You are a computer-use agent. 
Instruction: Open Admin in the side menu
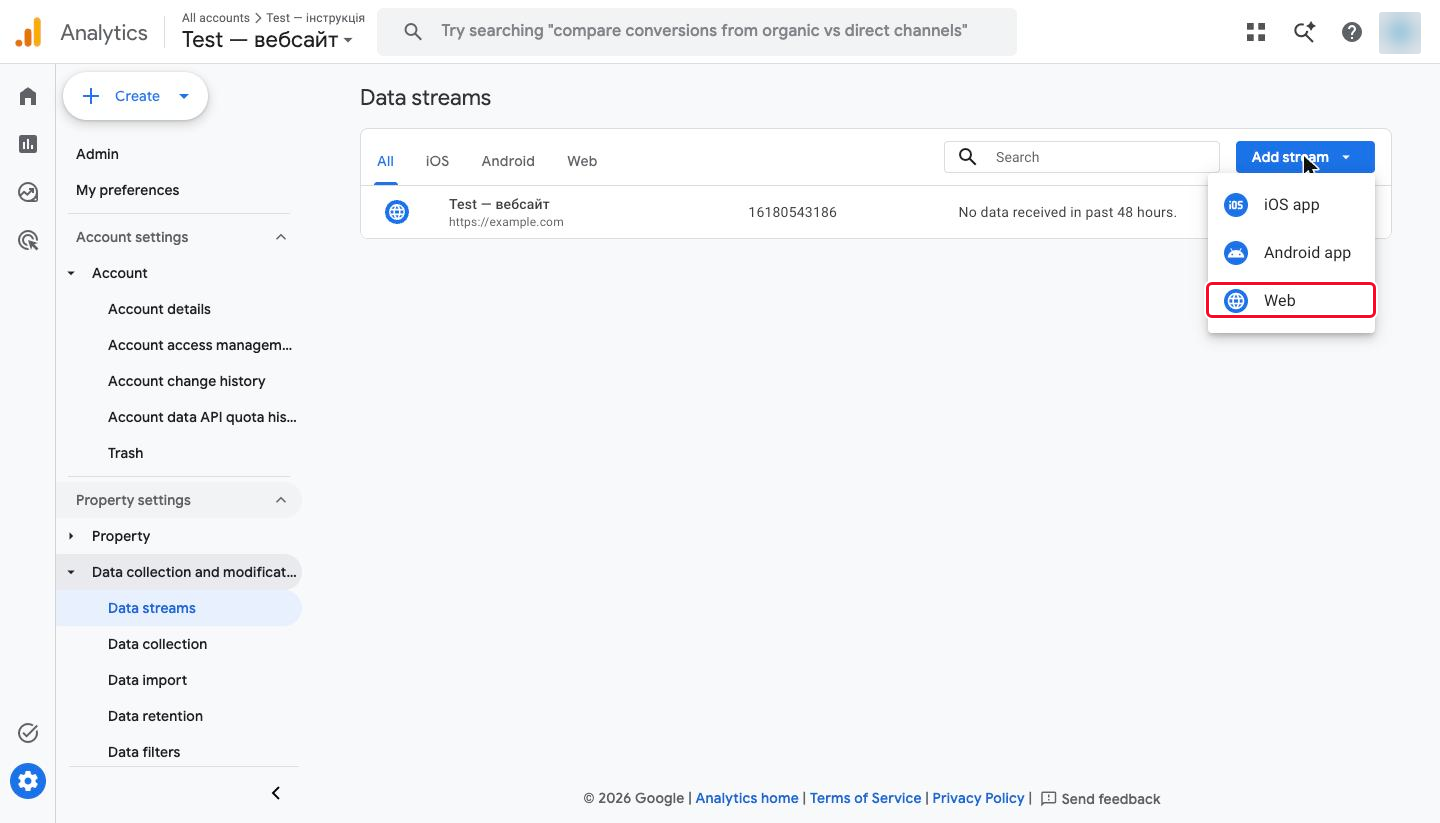[x=97, y=154]
